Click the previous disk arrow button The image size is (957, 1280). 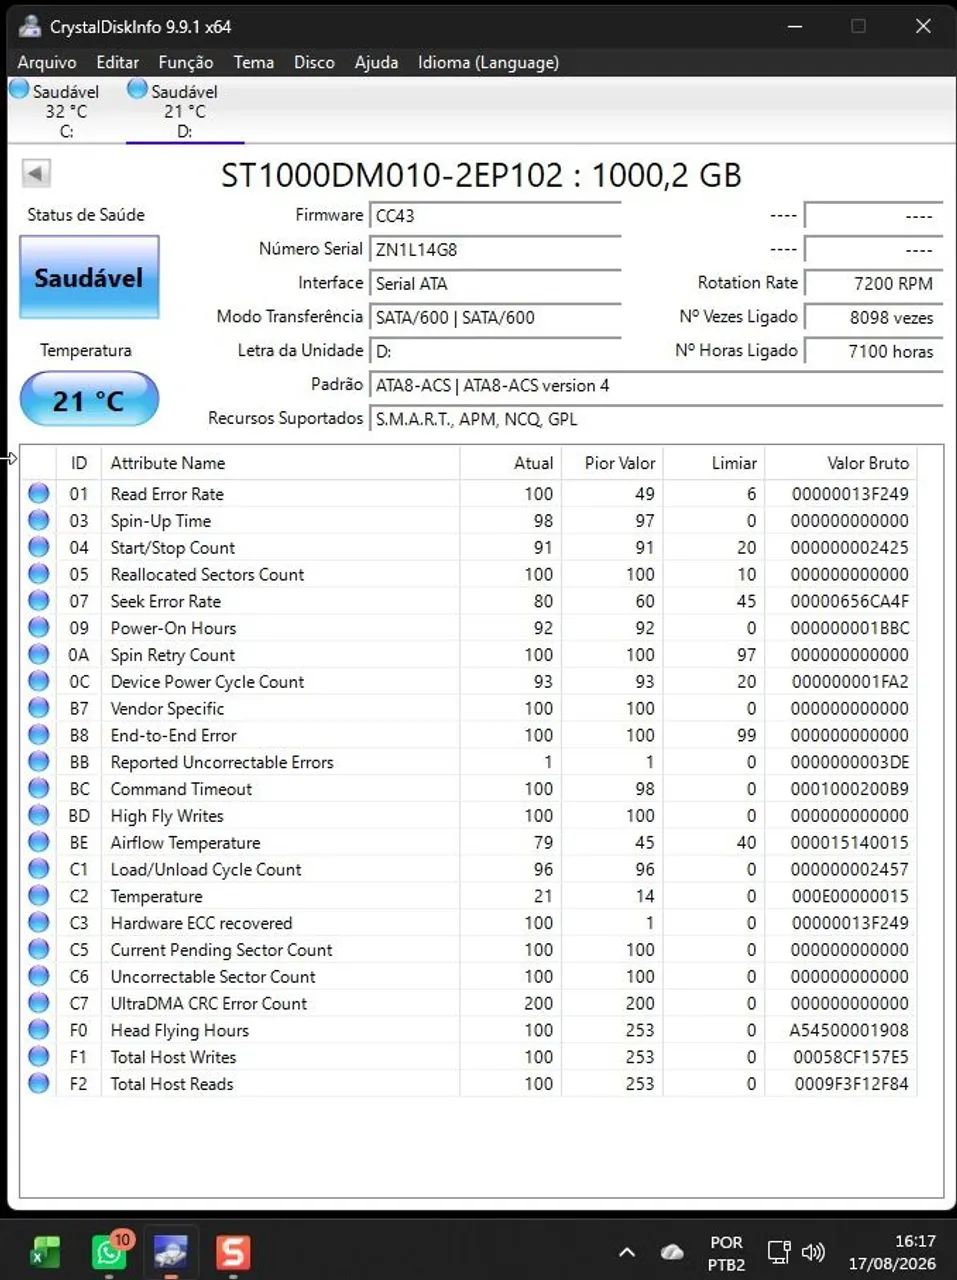36,173
